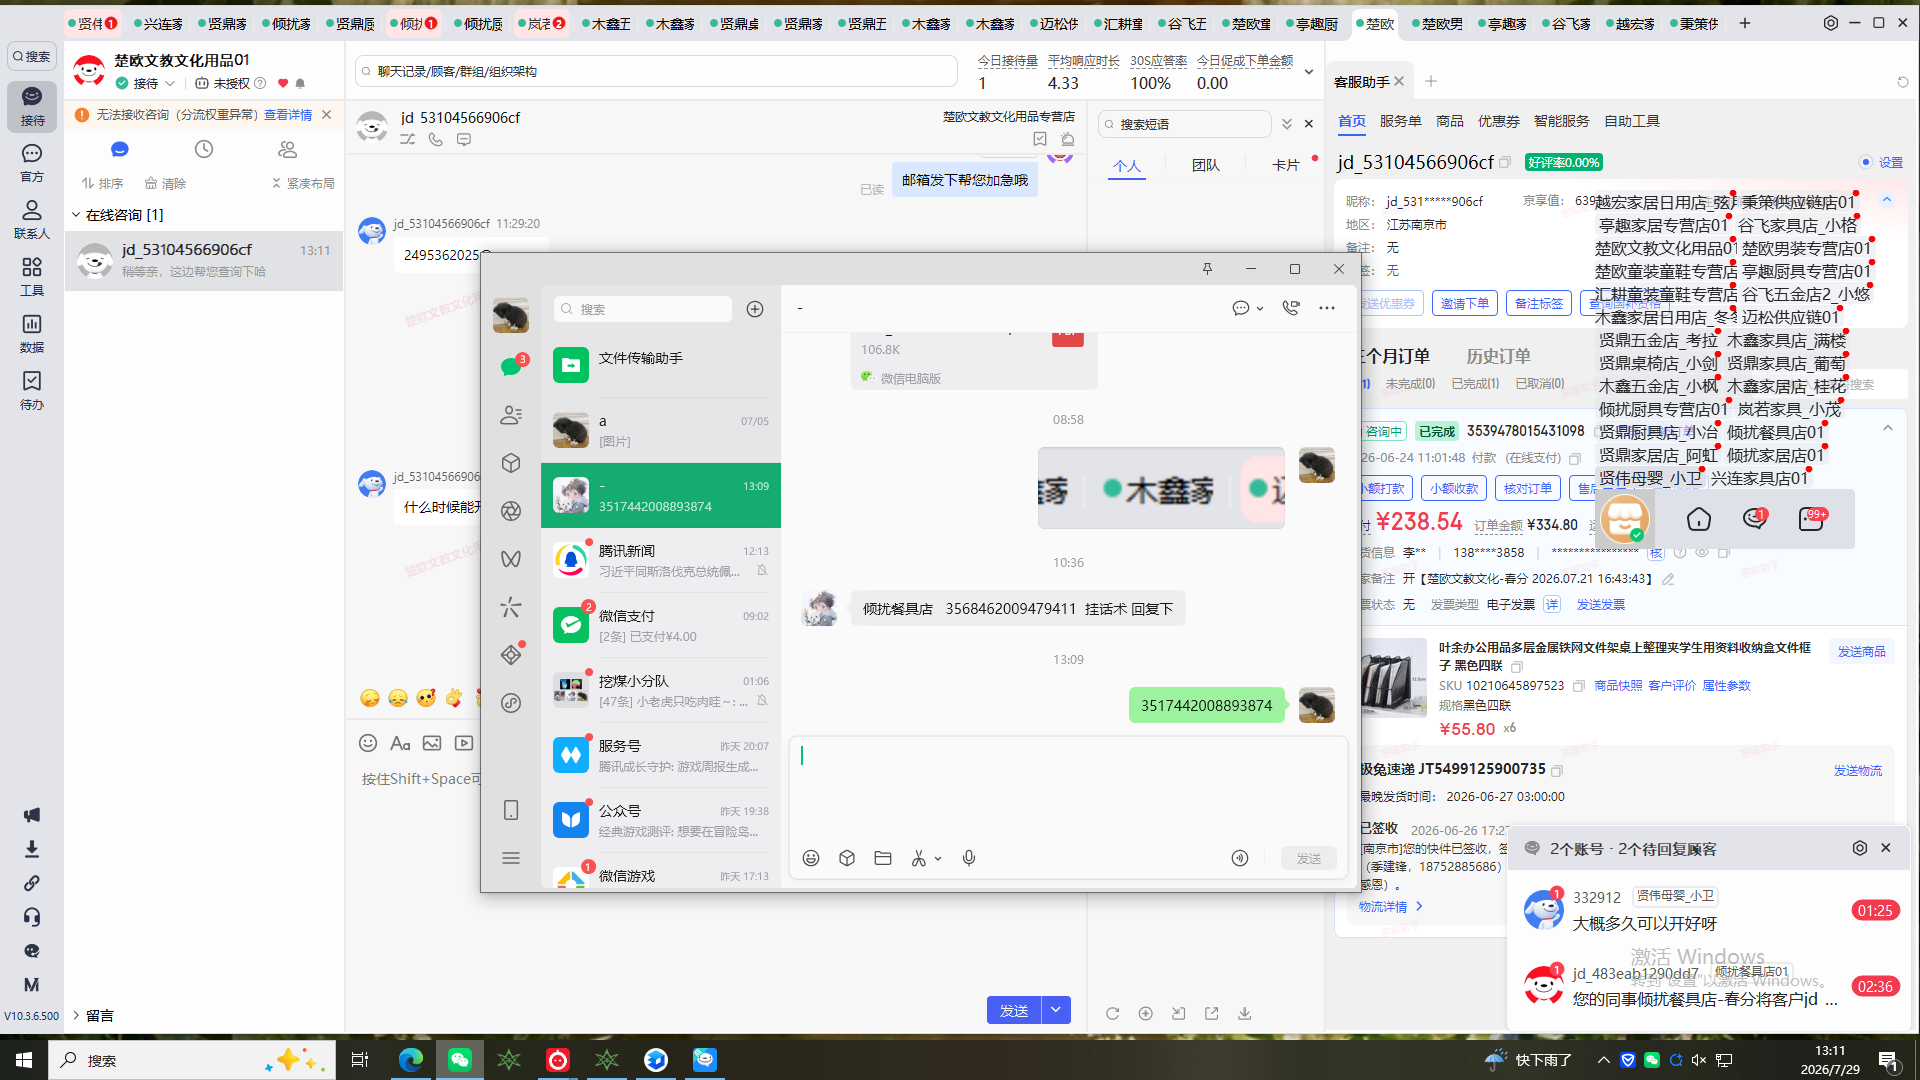Screen dimensions: 1920x1080
Task: Toggle the eye icon beside the masked address
Action: 1702,552
